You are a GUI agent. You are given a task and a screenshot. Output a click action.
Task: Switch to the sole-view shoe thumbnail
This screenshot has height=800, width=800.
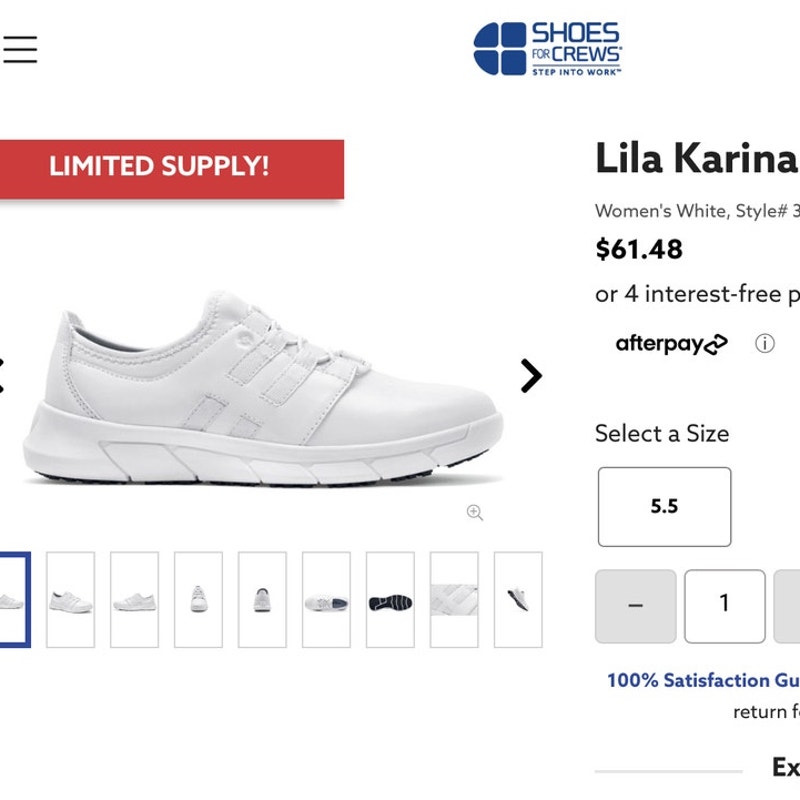(393, 594)
